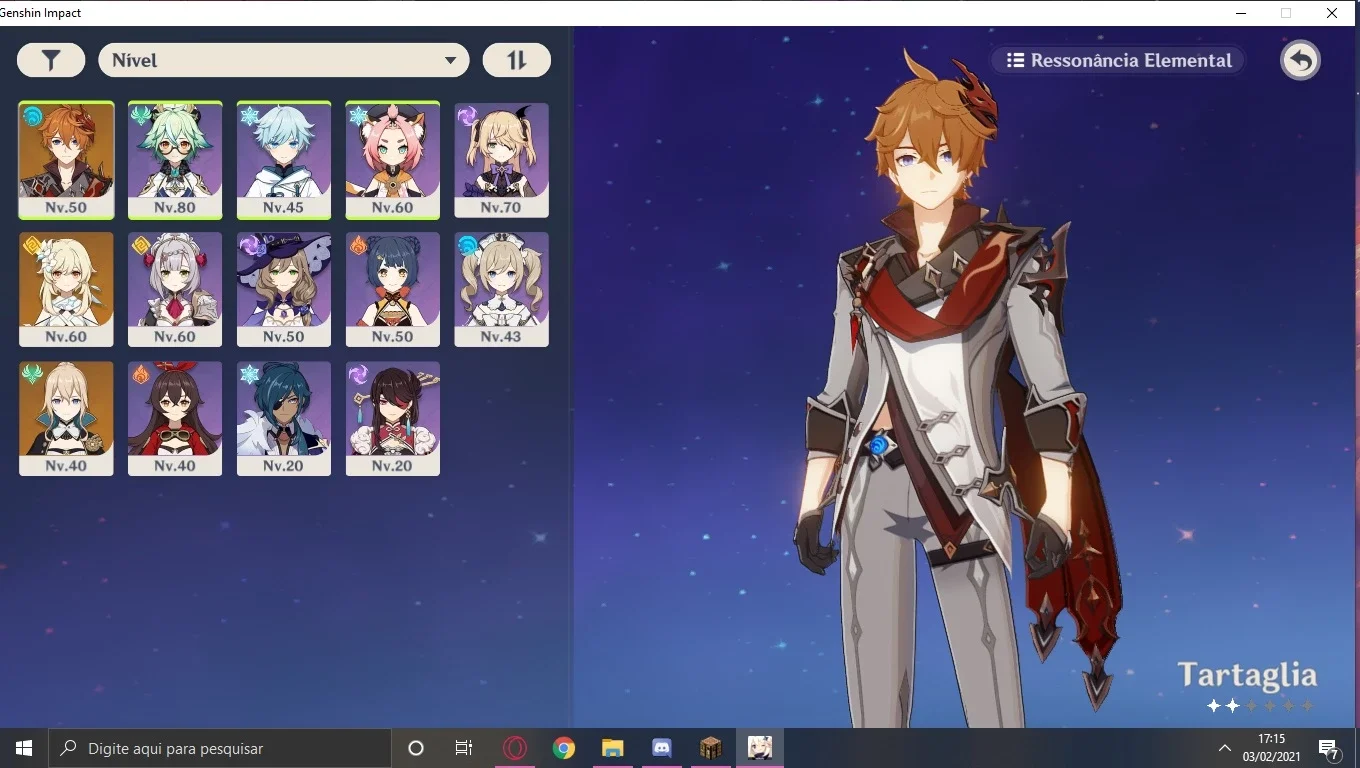The width and height of the screenshot is (1360, 768).
Task: Click the return back arrow button
Action: [x=1300, y=60]
